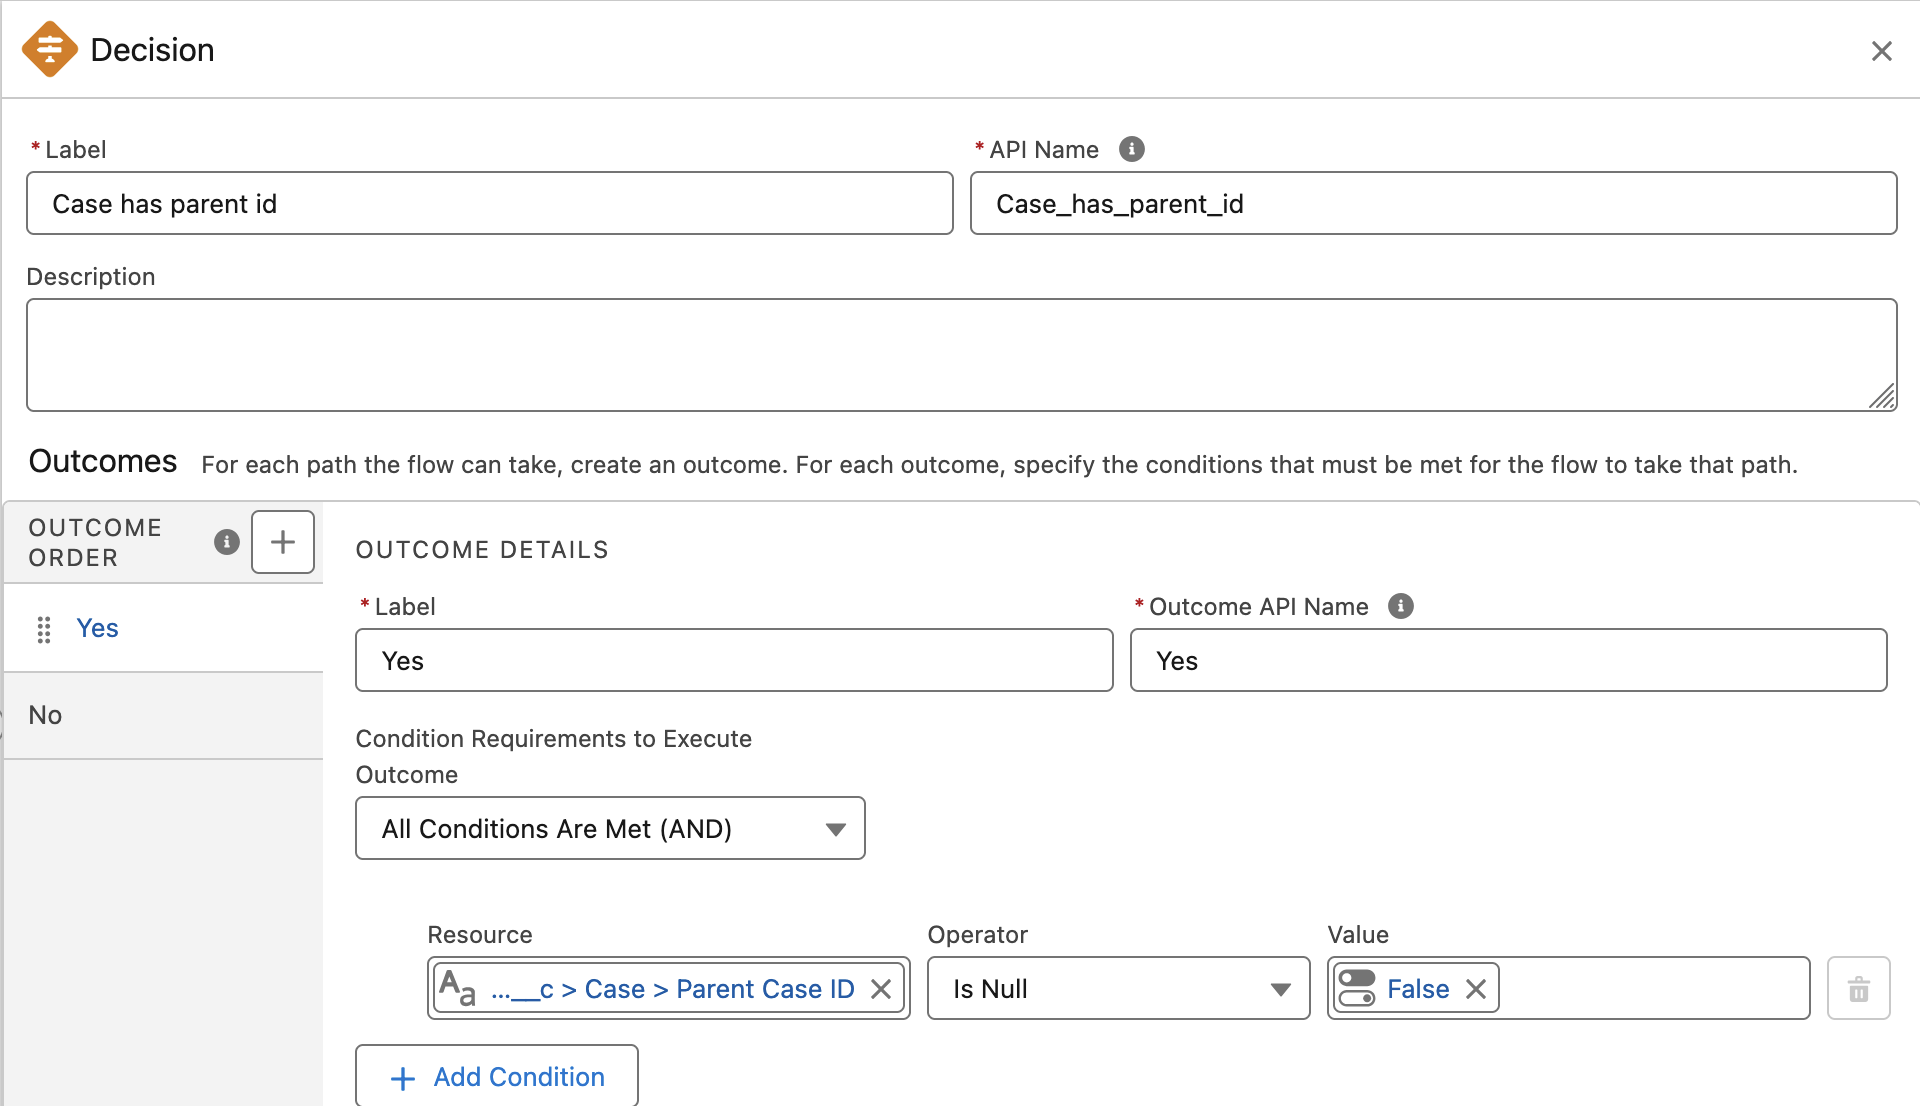The height and width of the screenshot is (1106, 1920).
Task: Delete the condition with trash icon
Action: (1858, 989)
